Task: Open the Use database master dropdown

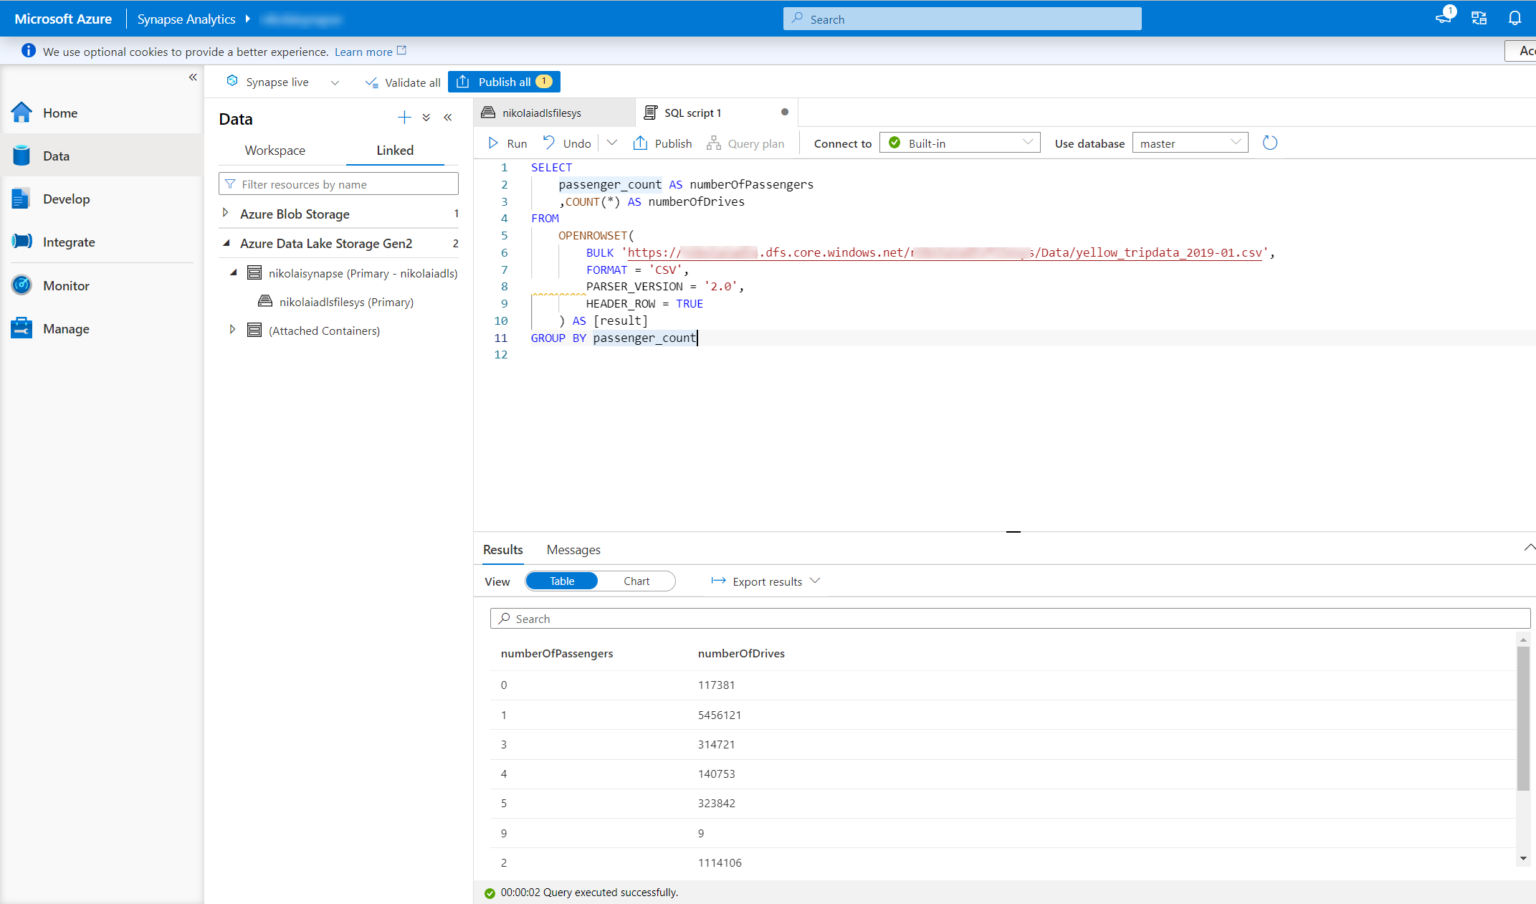Action: point(1190,143)
